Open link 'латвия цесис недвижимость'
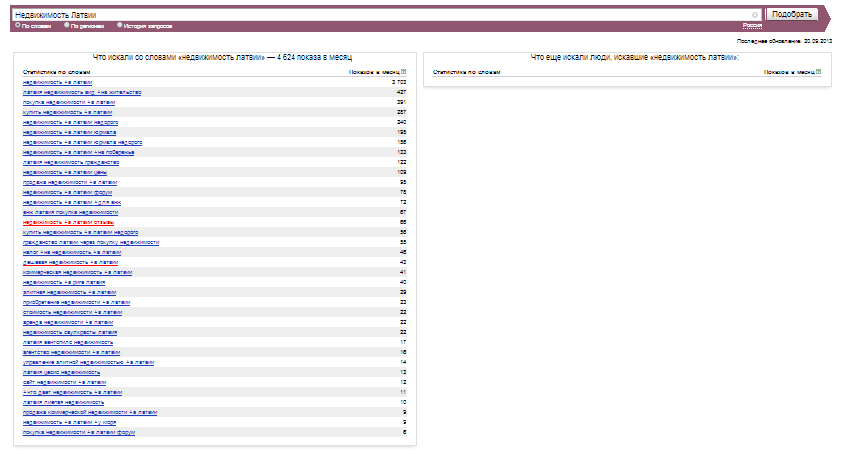The height and width of the screenshot is (454, 867). coord(61,372)
